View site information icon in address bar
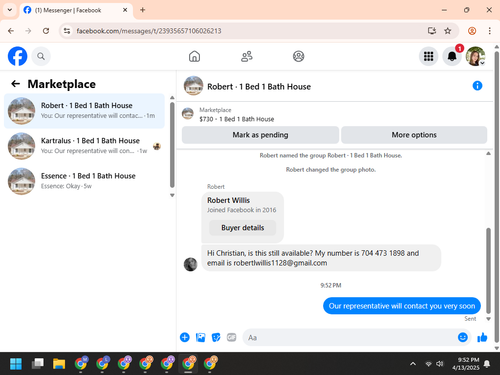 [x=67, y=31]
